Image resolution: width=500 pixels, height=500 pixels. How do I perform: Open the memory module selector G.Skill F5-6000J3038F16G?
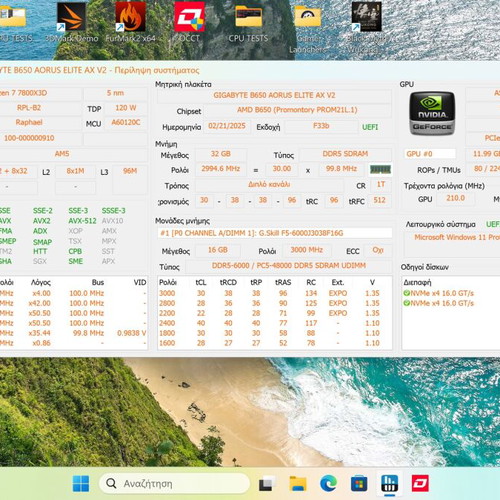pyautogui.click(x=274, y=233)
